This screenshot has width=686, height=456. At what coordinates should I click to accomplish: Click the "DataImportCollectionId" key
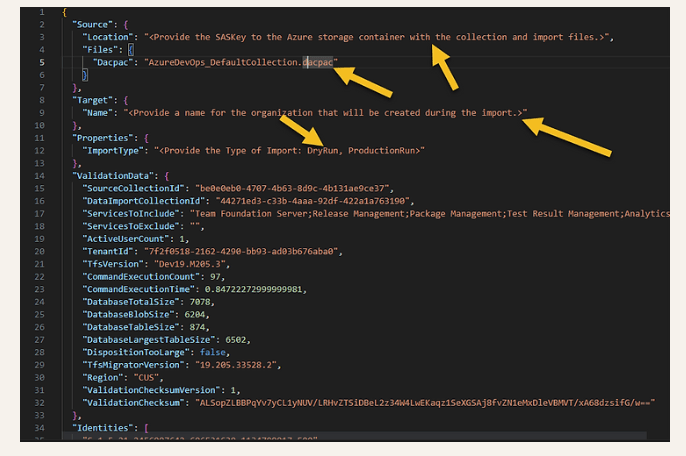(144, 201)
